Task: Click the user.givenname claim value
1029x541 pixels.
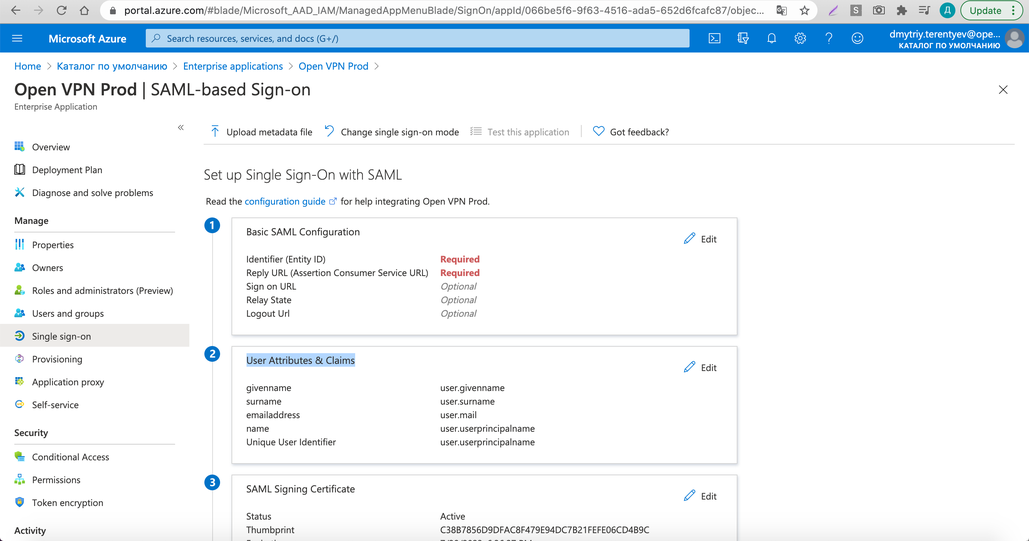Action: [472, 388]
